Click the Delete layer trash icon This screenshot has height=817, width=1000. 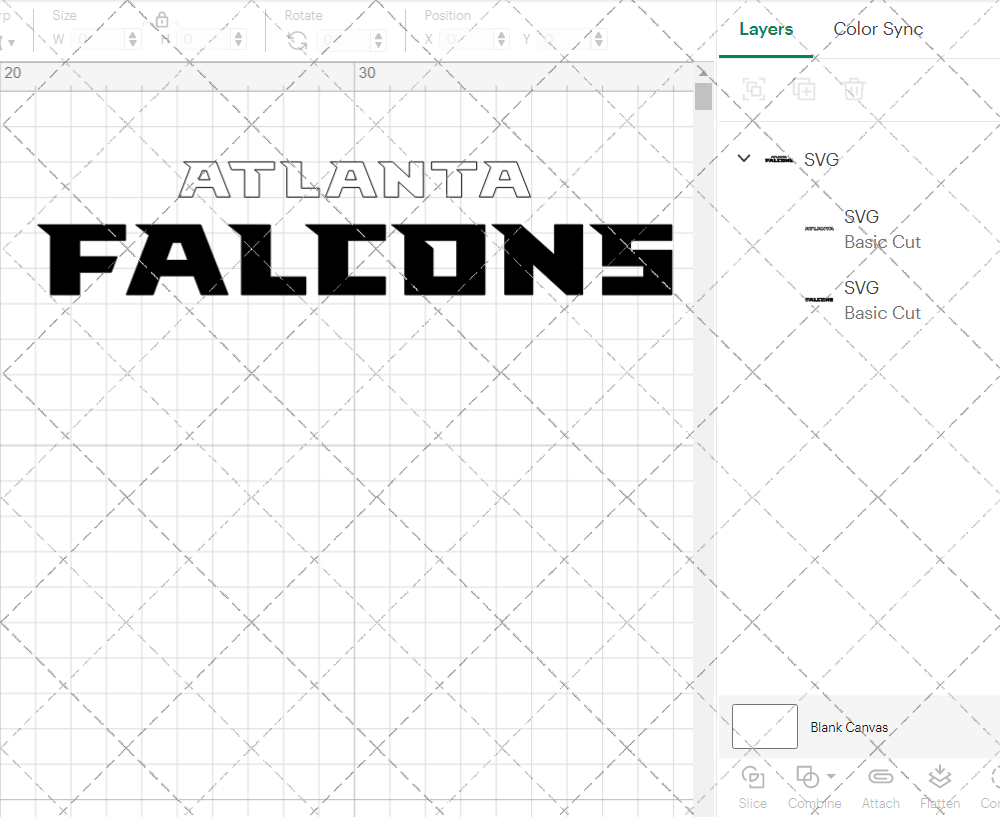click(854, 89)
